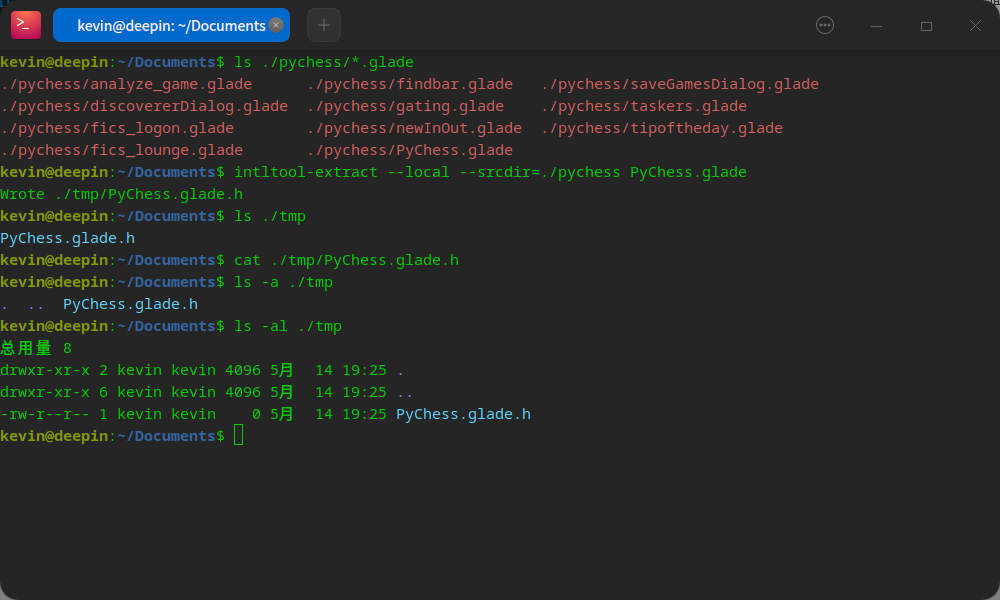Viewport: 1000px width, 600px height.
Task: Click the PyChess.glade.h output filename
Action: coord(68,238)
